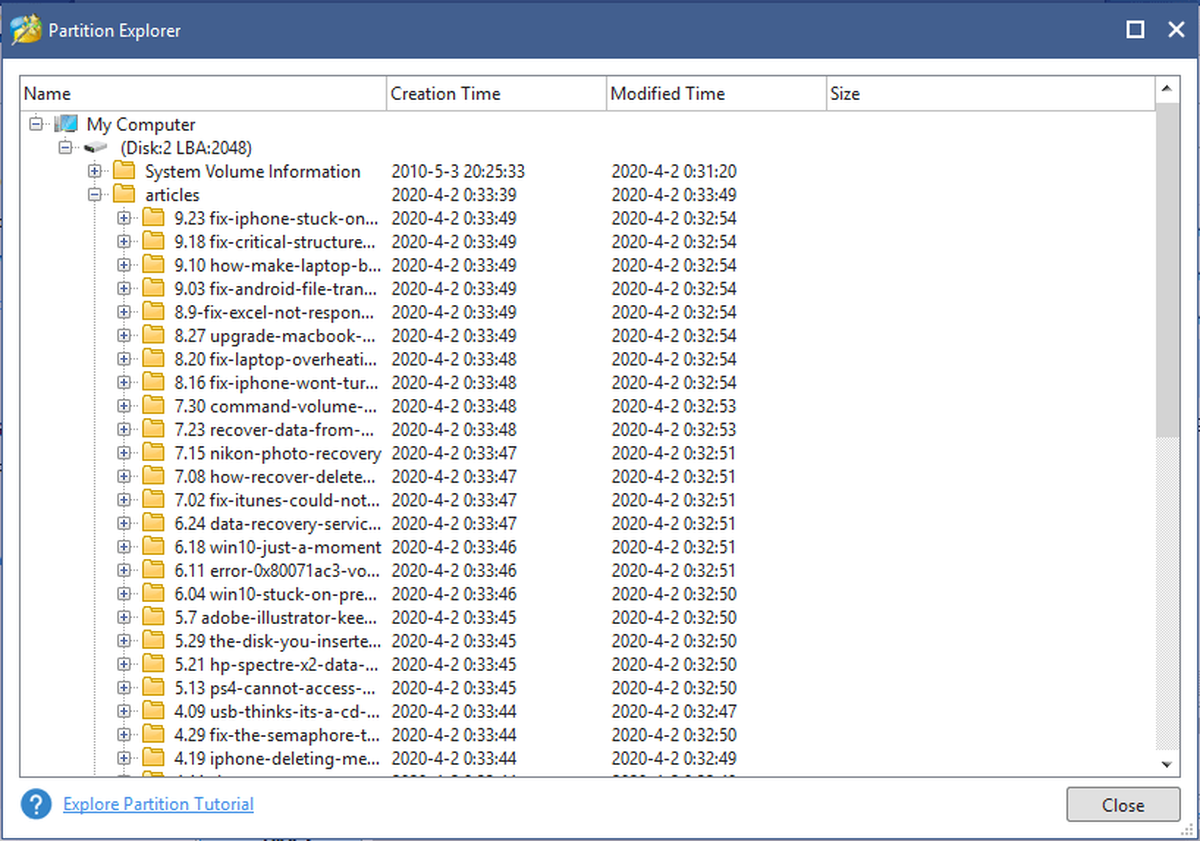The height and width of the screenshot is (841, 1200).
Task: Click the 7.23 recover-data-from folder icon
Action: coord(153,430)
